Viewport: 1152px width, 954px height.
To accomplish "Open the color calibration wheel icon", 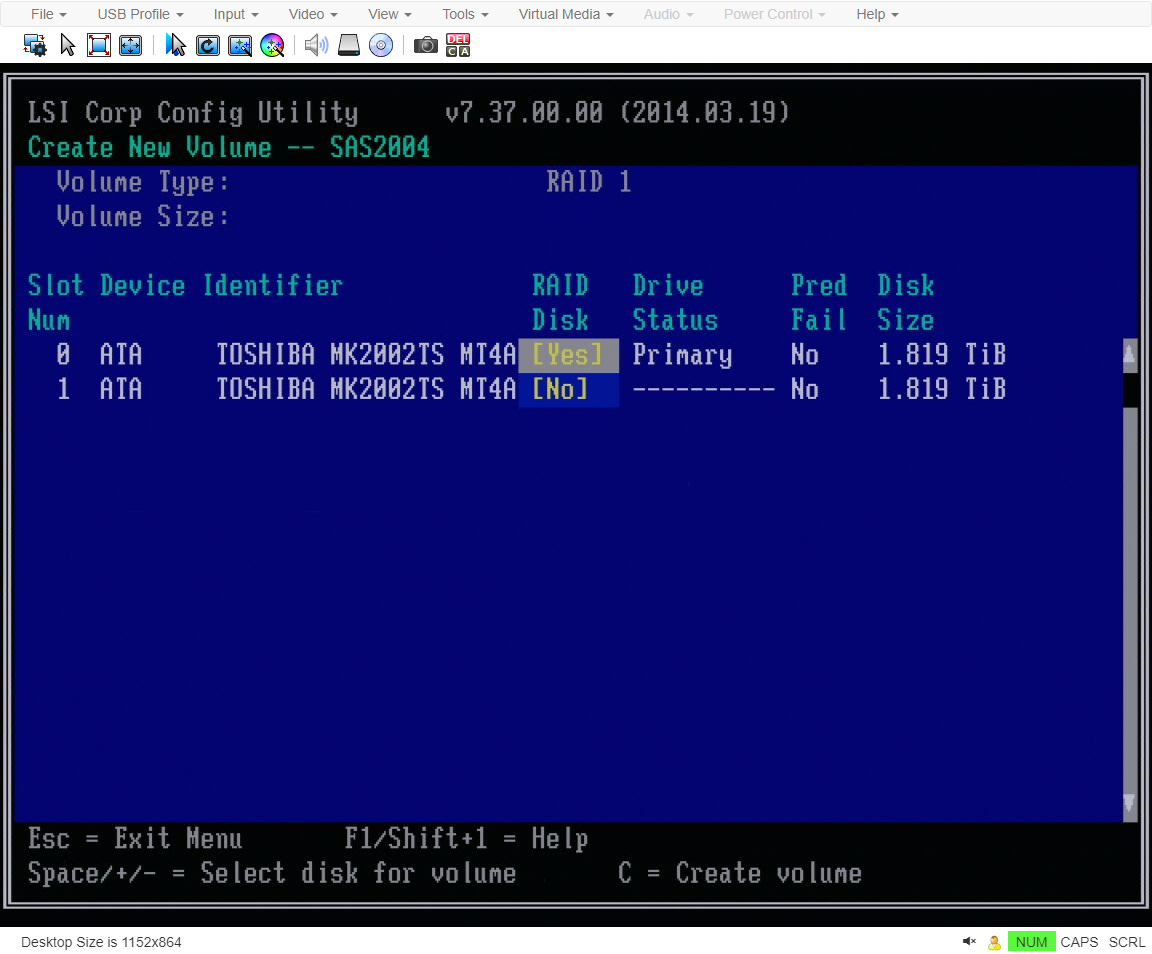I will [273, 46].
